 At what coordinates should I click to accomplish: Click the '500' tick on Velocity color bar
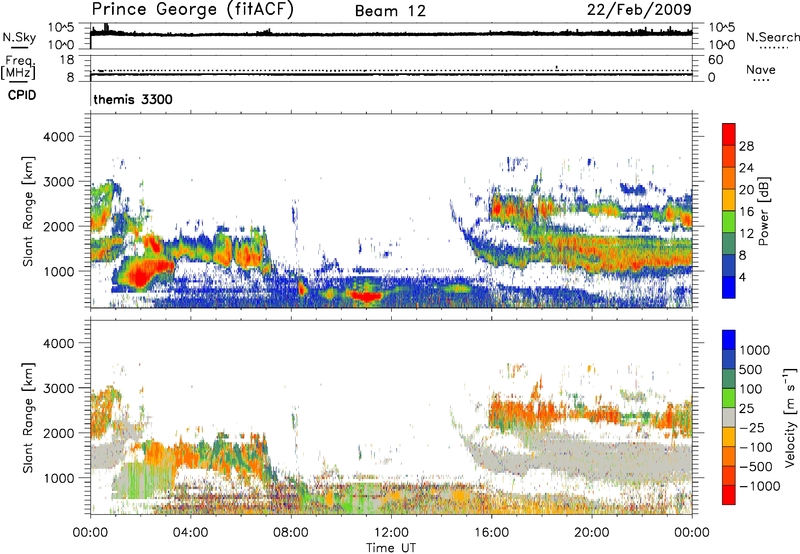(751, 370)
